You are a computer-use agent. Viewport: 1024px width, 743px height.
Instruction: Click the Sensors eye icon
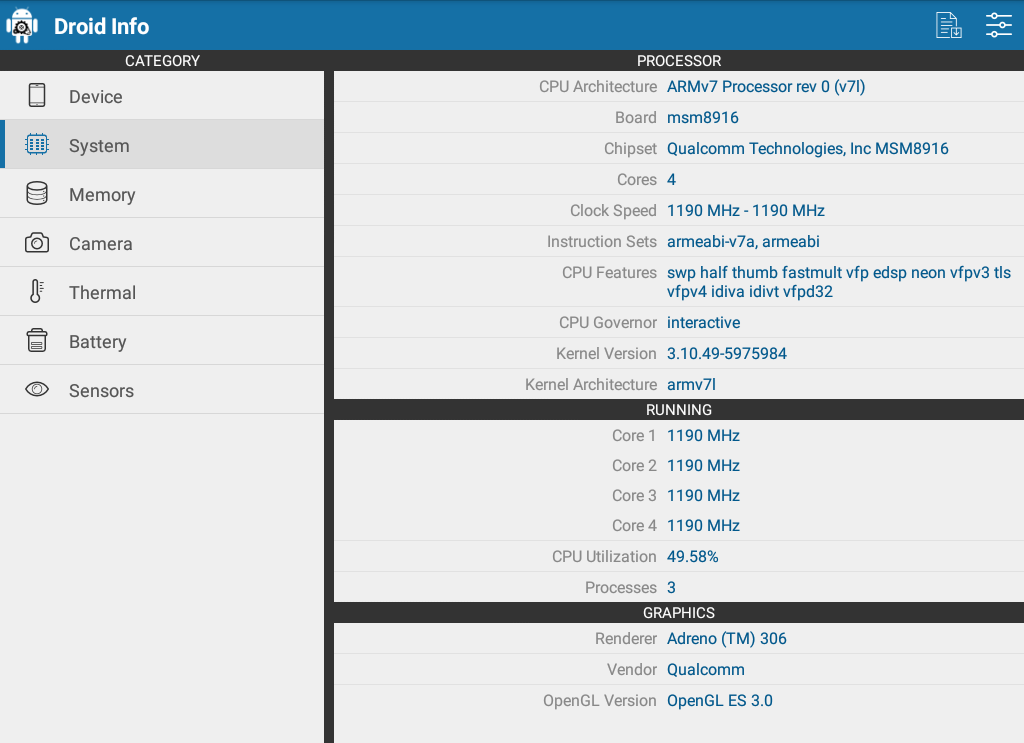pos(37,390)
